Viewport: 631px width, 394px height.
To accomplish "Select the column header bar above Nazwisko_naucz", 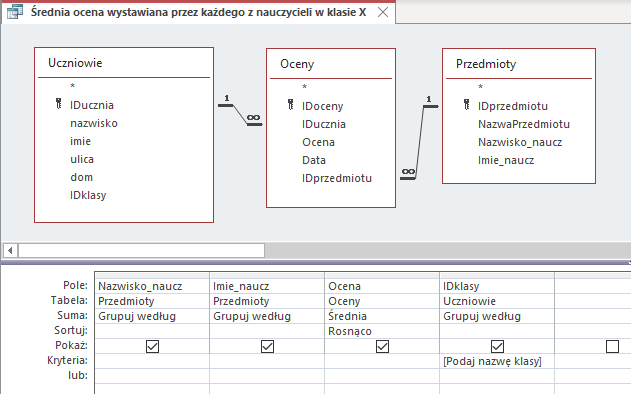I will point(152,275).
